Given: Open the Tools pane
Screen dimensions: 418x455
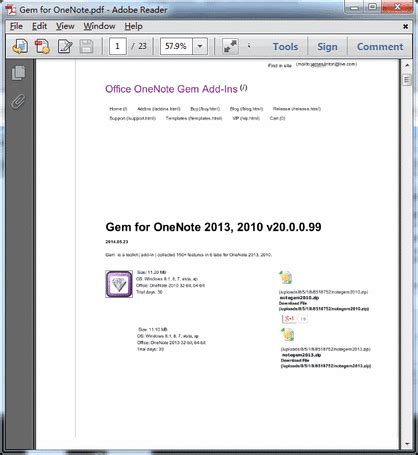Looking at the screenshot, I should (x=285, y=47).
